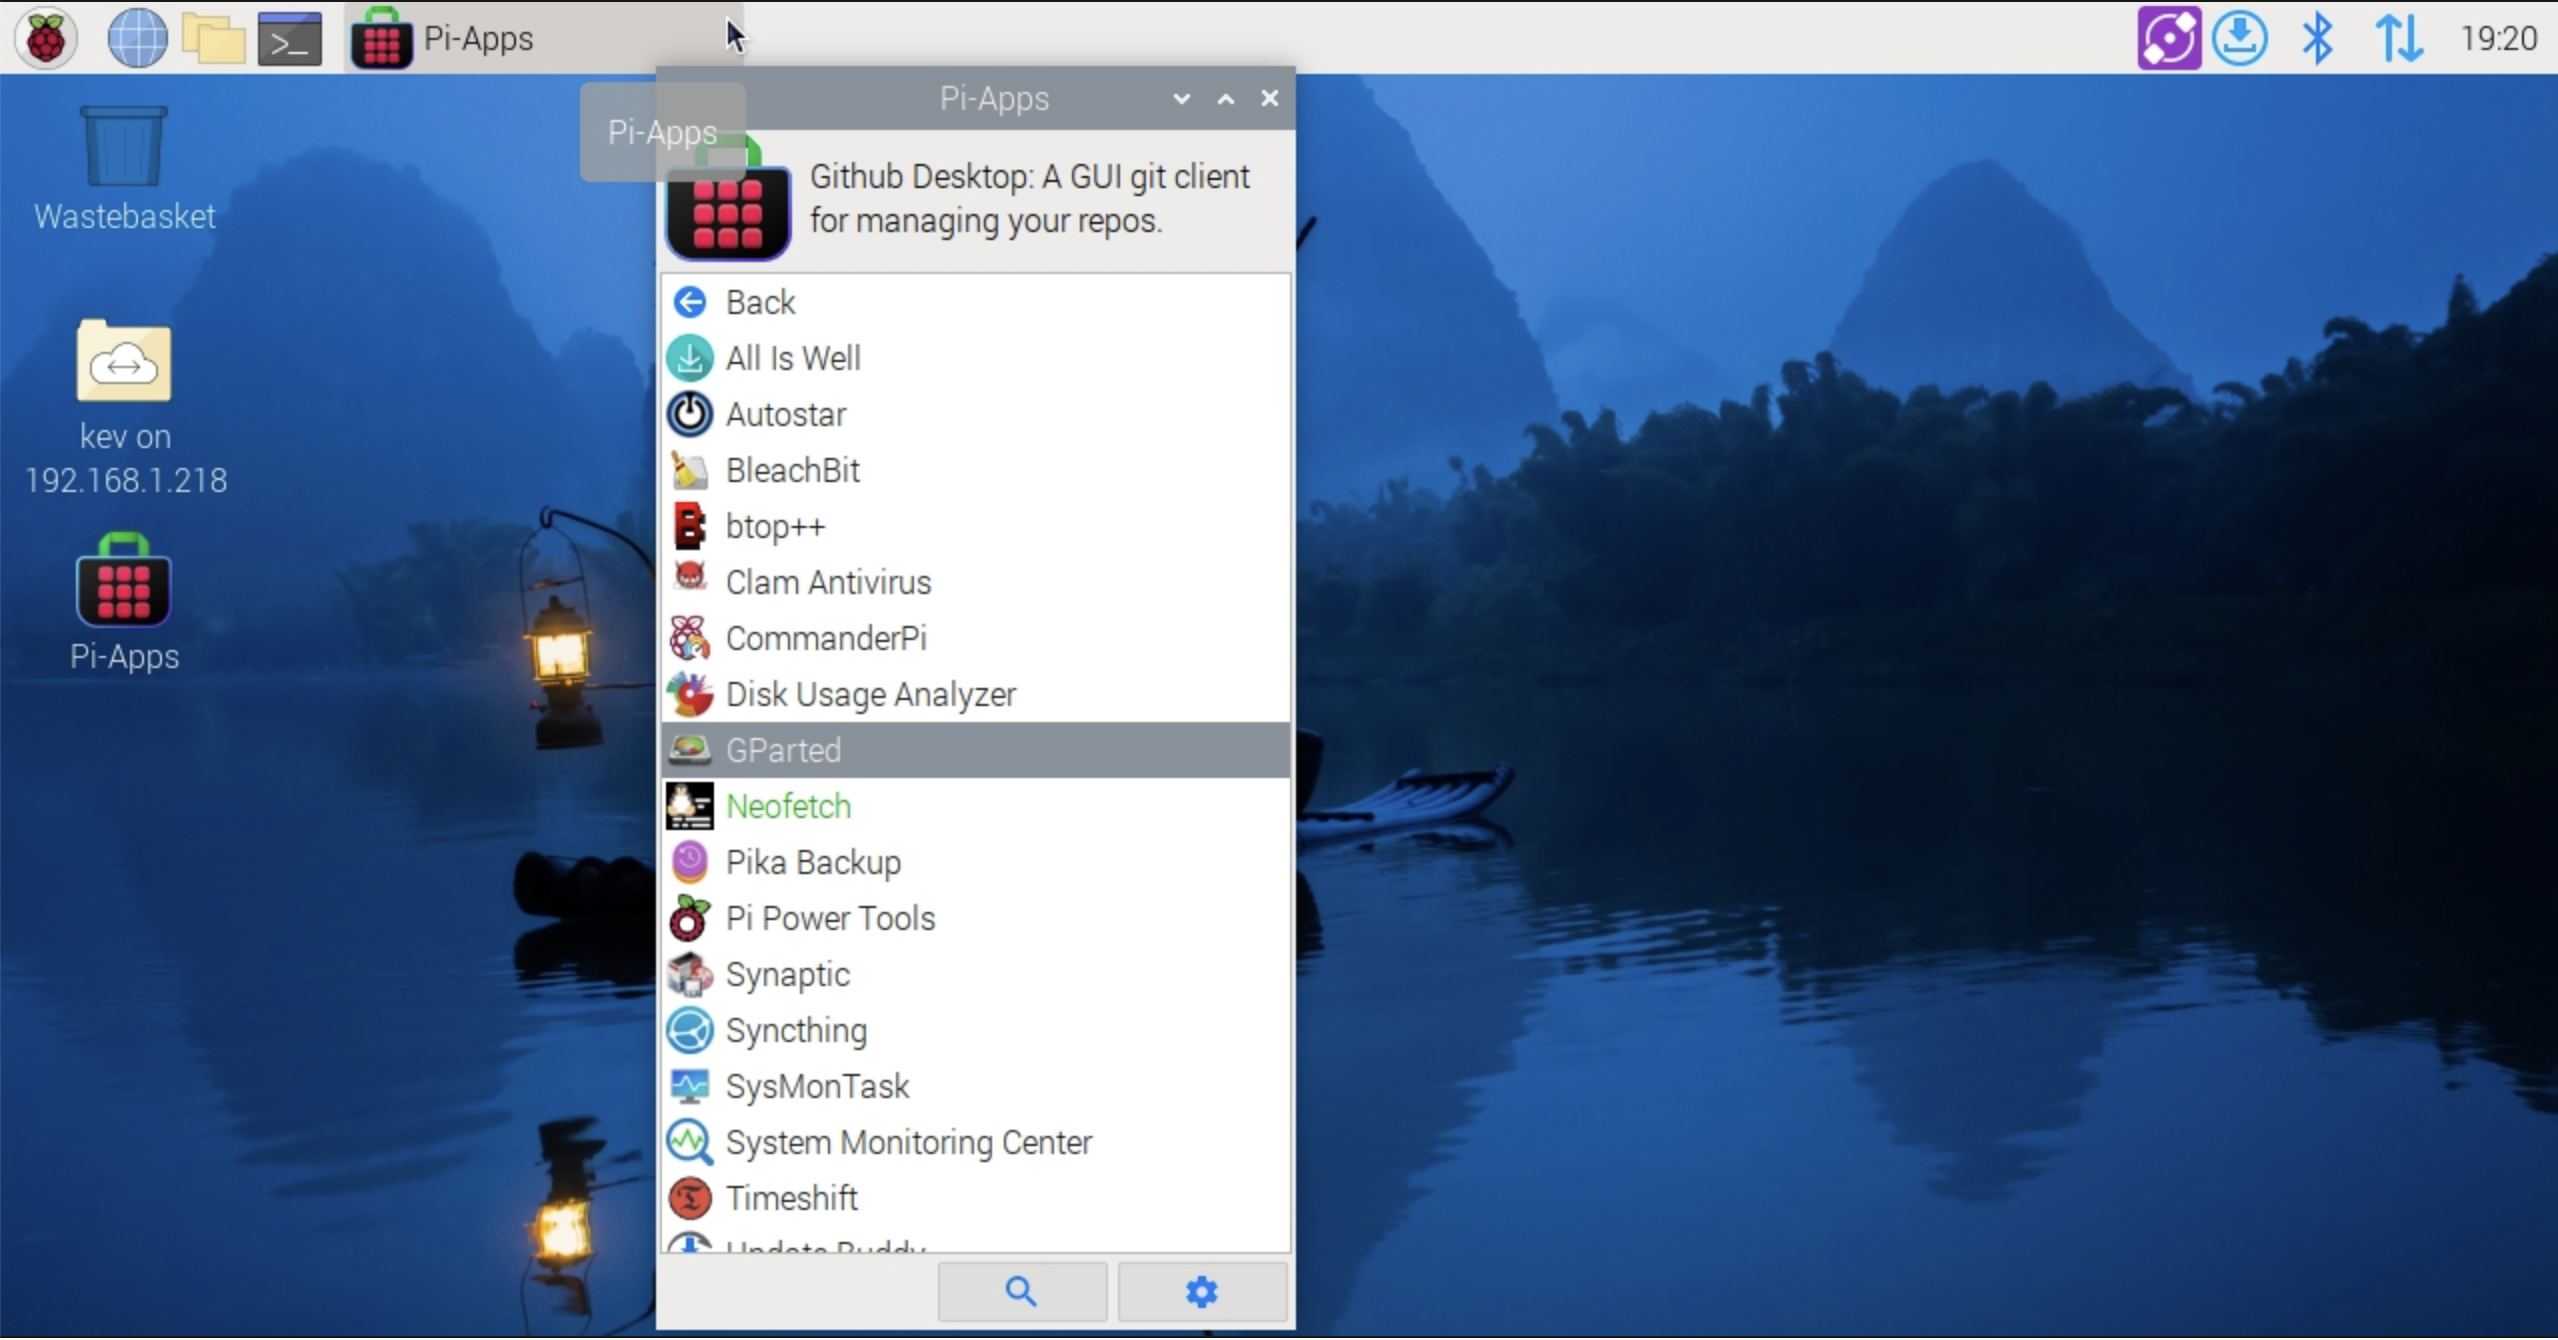
Task: Select the GParted disk icon
Action: pyautogui.click(x=690, y=750)
